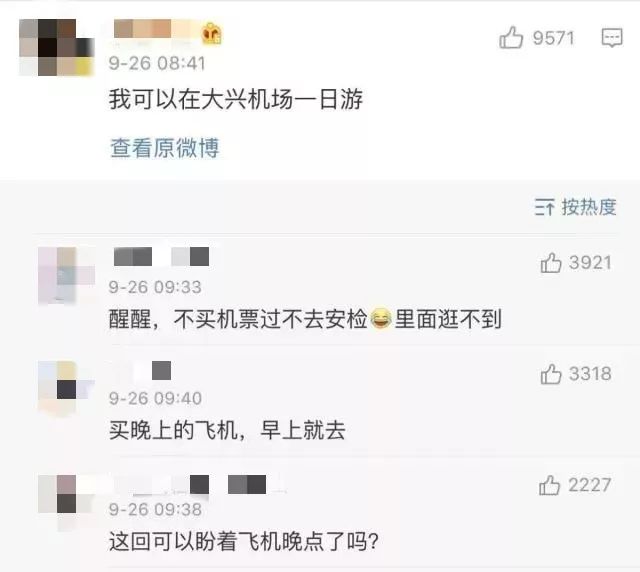Screen dimensions: 640x572
Task: Click username above the 9-26 09:38 reply
Action: (190, 485)
